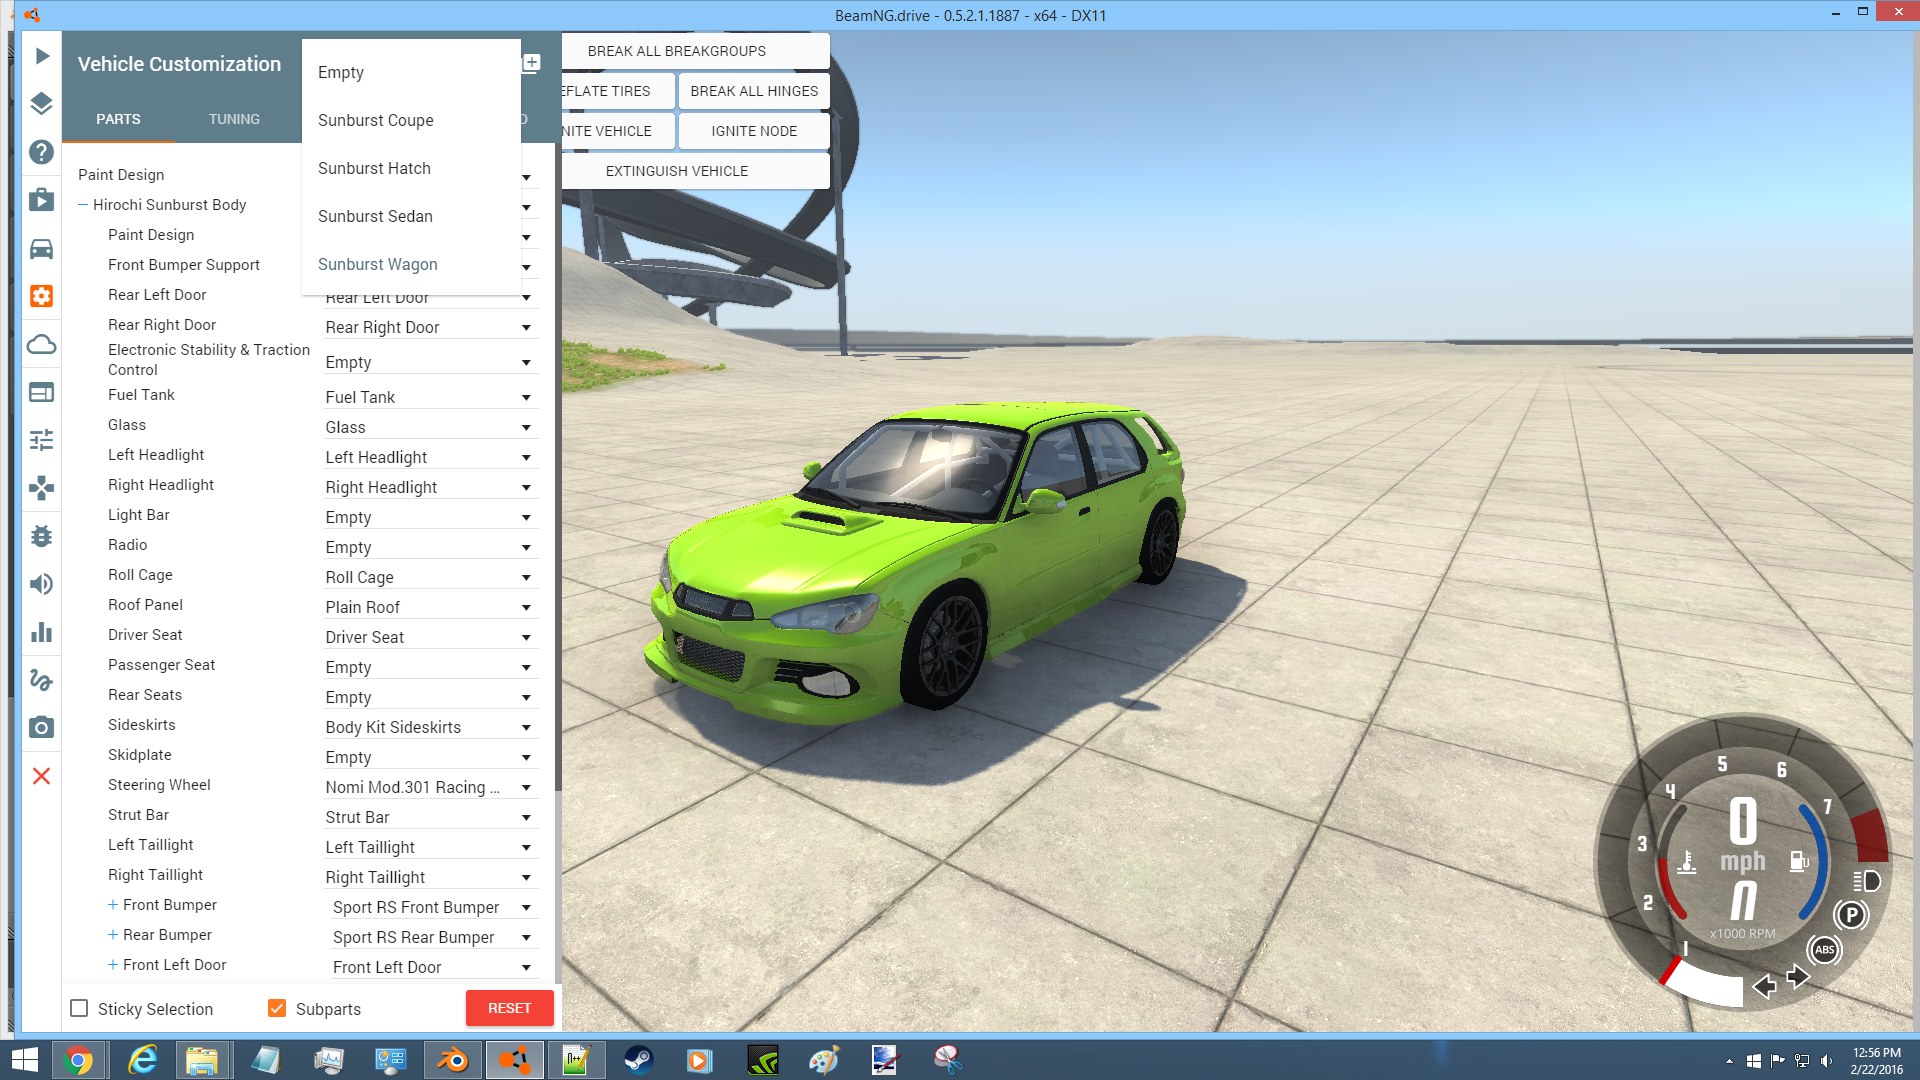This screenshot has width=1920, height=1080.
Task: Open the layers icon in sidebar
Action: 41,104
